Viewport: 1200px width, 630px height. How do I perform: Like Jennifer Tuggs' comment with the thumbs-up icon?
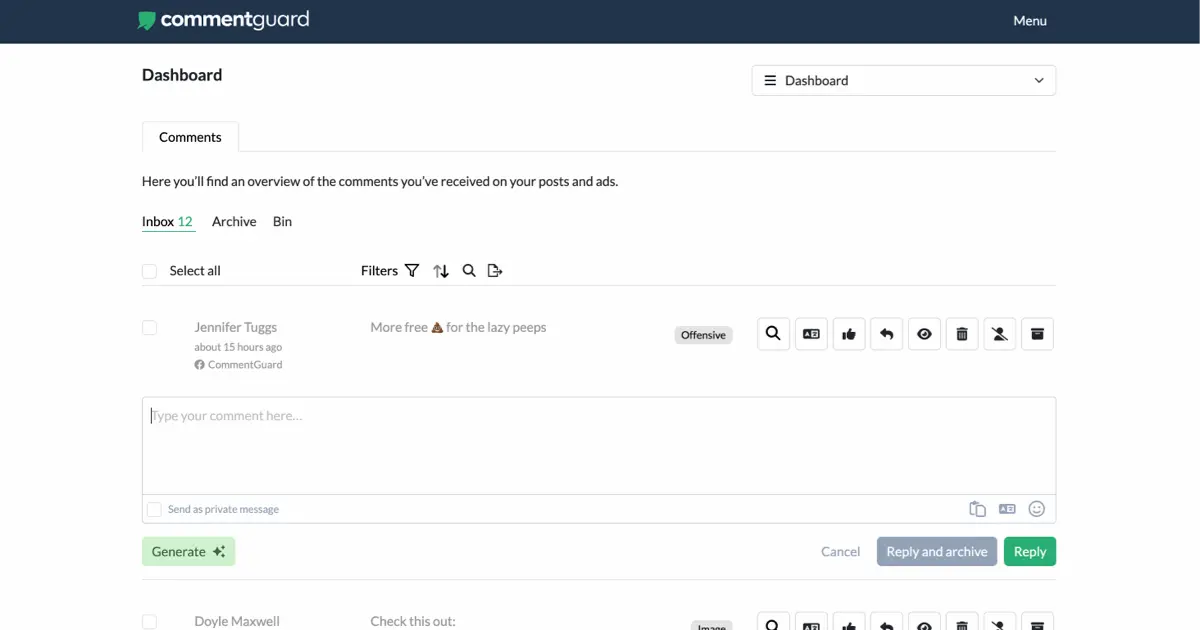pos(849,334)
